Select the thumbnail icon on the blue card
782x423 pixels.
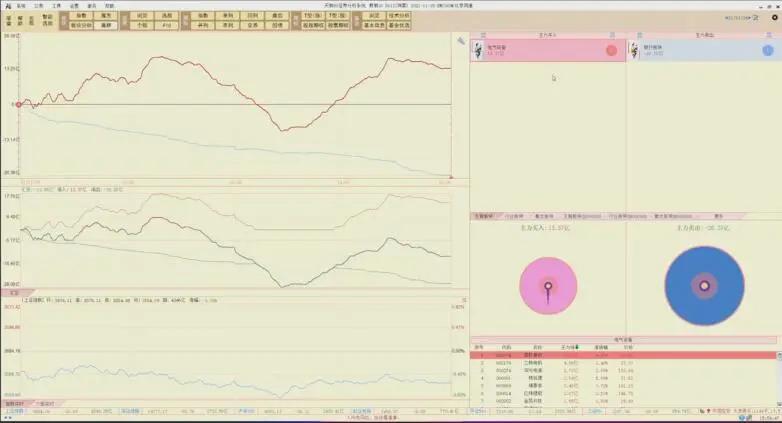point(634,49)
